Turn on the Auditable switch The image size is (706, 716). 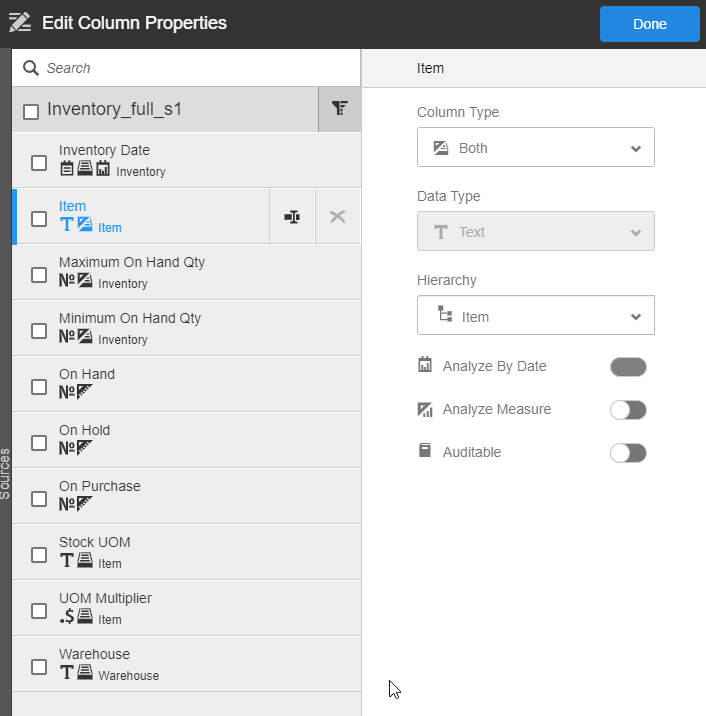(x=628, y=453)
